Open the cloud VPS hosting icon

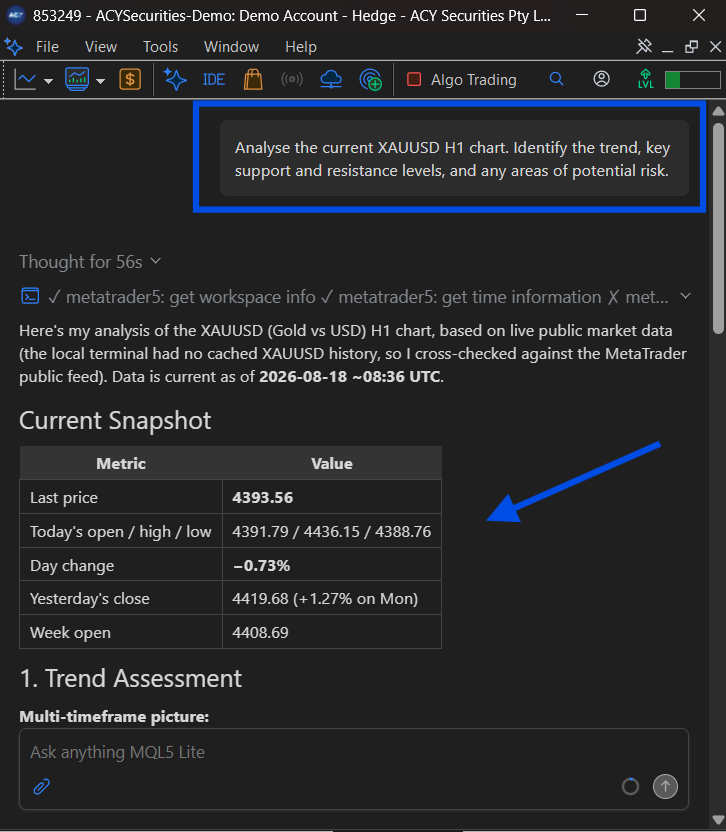click(331, 80)
